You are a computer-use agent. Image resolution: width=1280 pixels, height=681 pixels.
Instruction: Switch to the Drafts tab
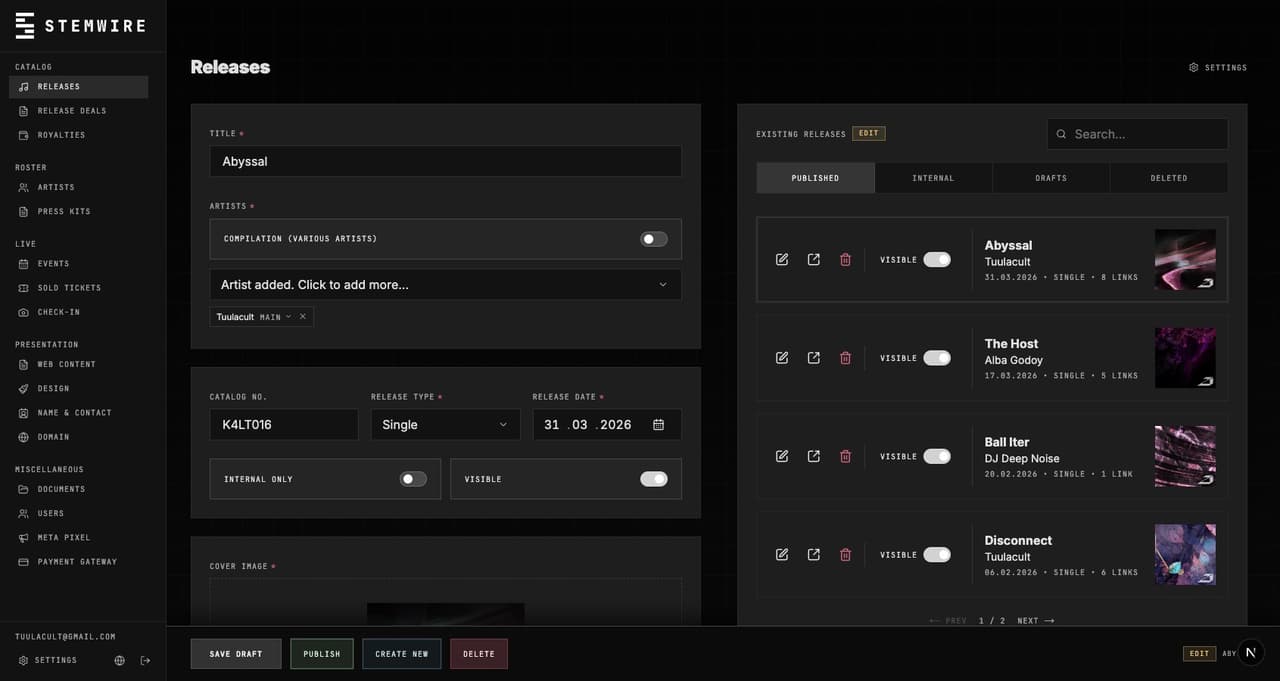1051,177
